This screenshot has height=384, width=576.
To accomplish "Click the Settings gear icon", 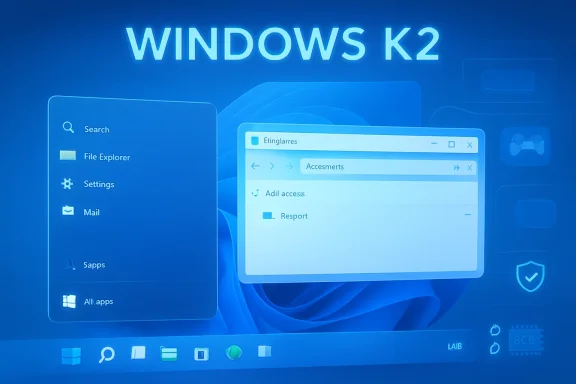I will (x=67, y=183).
